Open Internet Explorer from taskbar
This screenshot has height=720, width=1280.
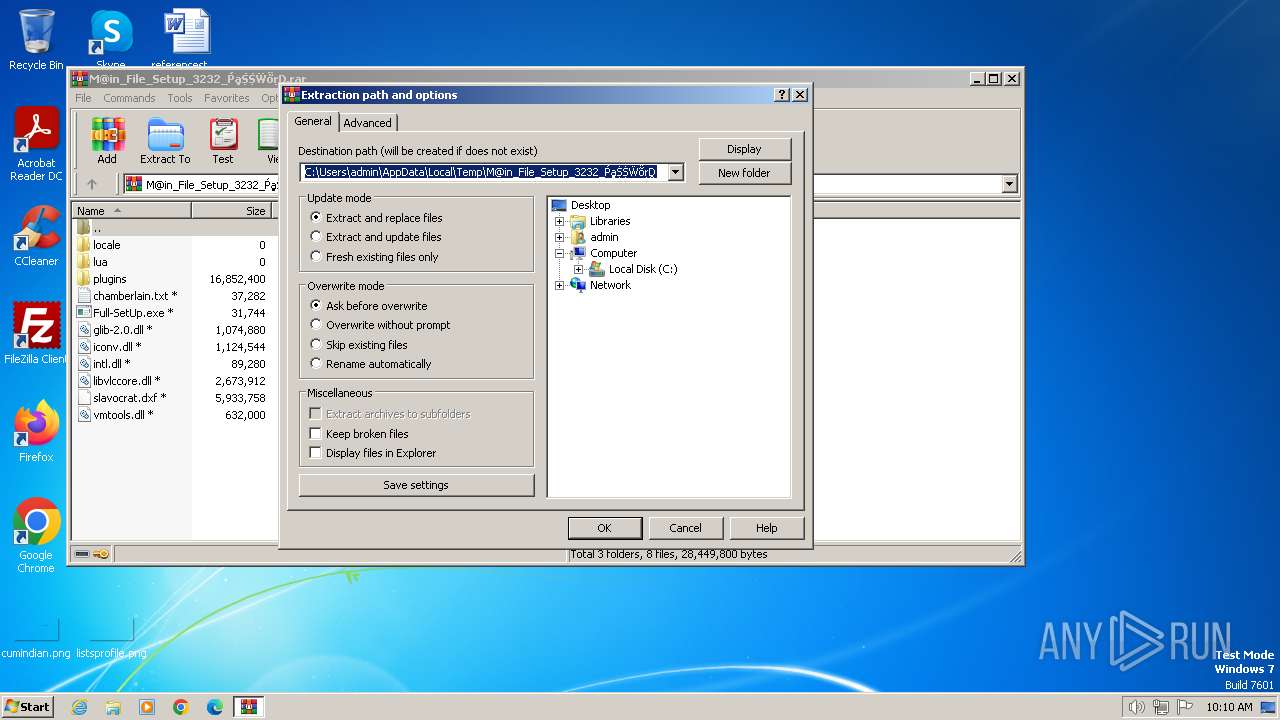pyautogui.click(x=79, y=707)
